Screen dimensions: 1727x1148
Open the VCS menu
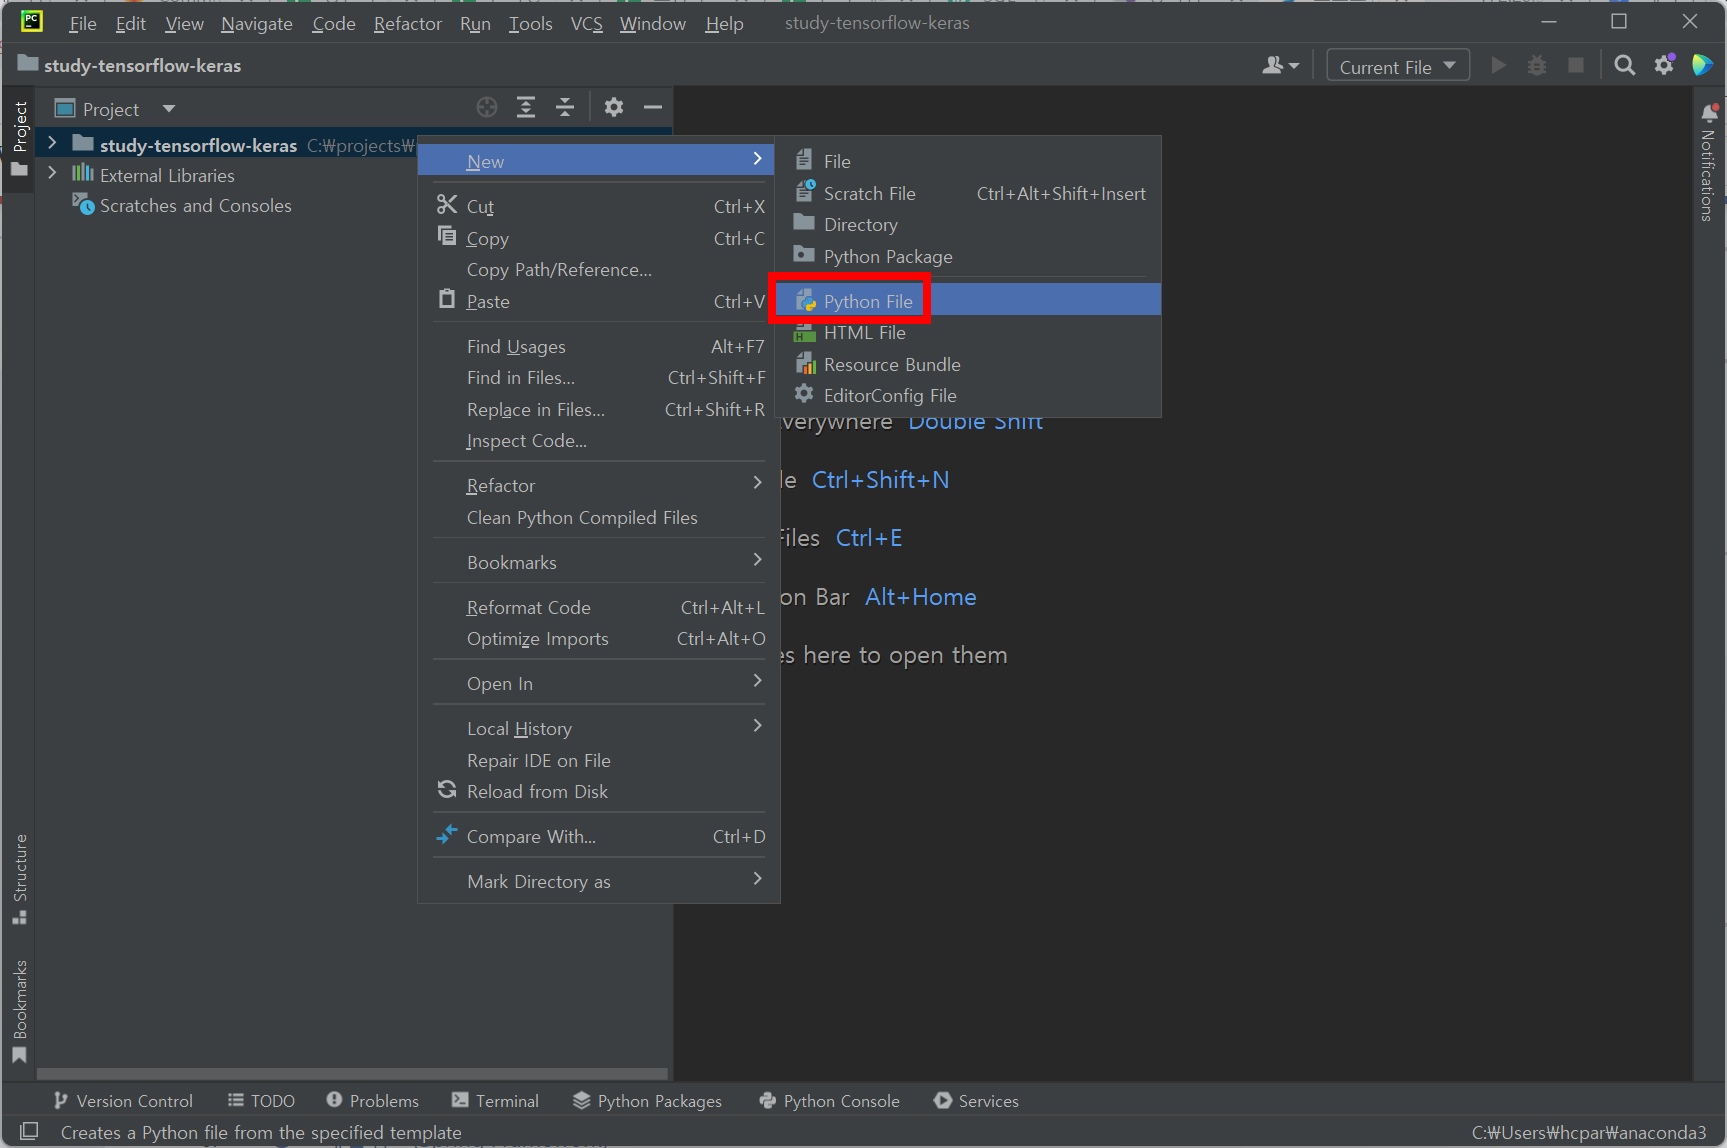[x=587, y=23]
